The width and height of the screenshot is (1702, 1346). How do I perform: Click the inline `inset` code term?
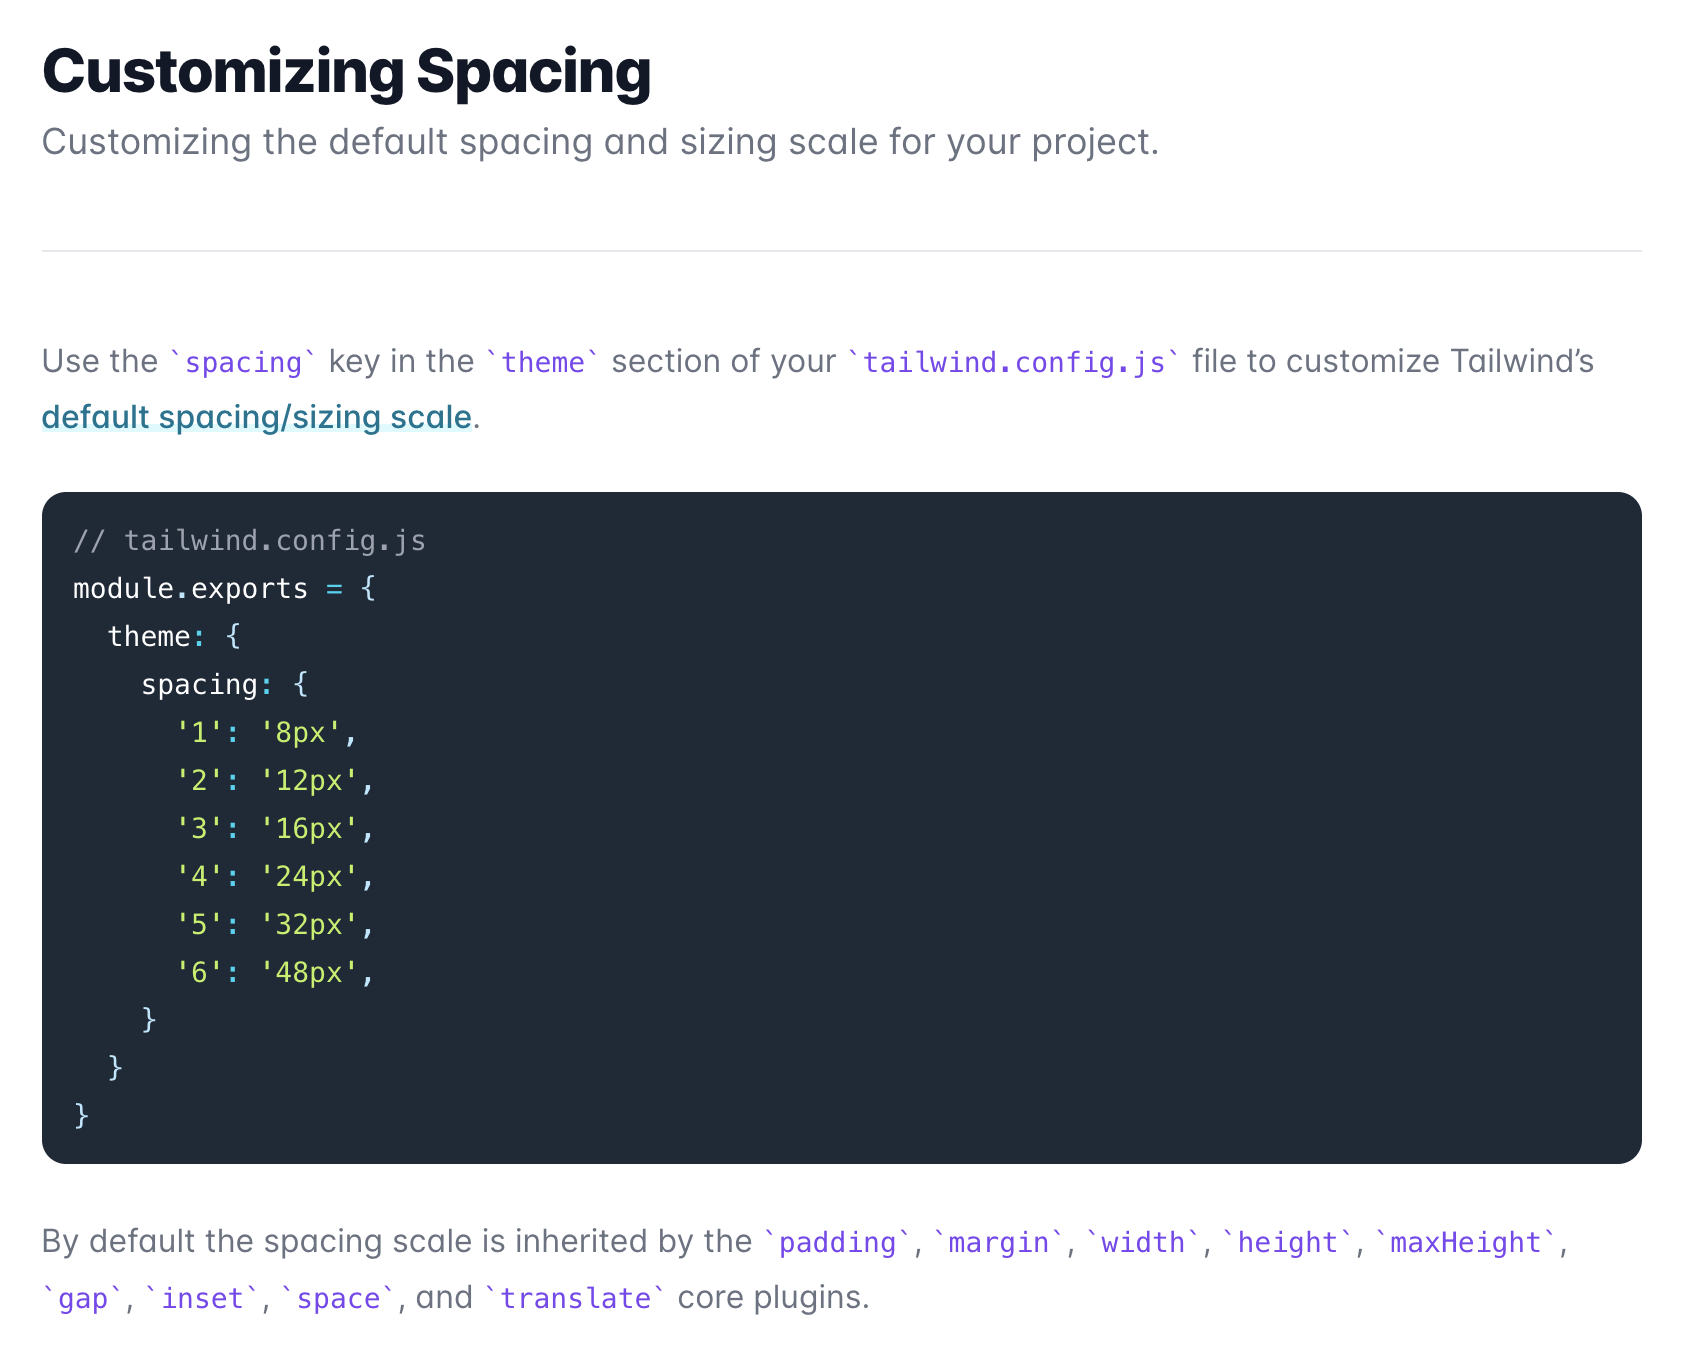tap(202, 1298)
